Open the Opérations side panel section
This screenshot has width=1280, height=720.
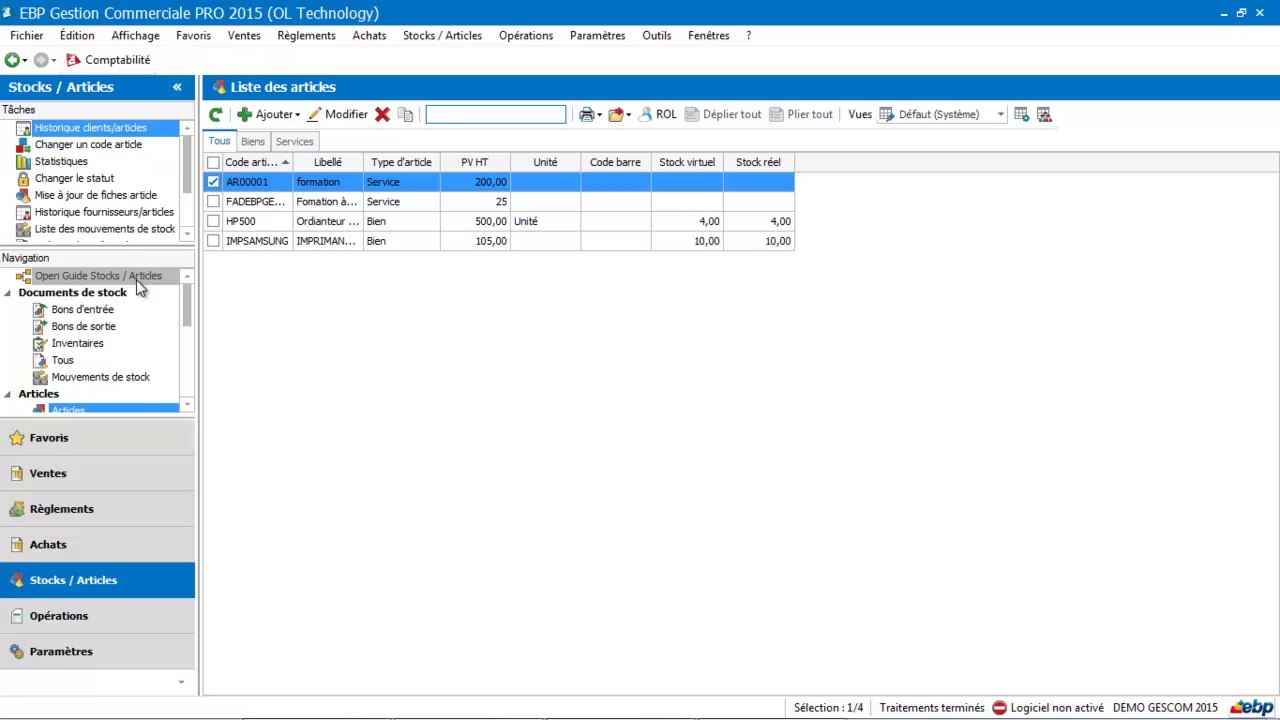[x=97, y=616]
